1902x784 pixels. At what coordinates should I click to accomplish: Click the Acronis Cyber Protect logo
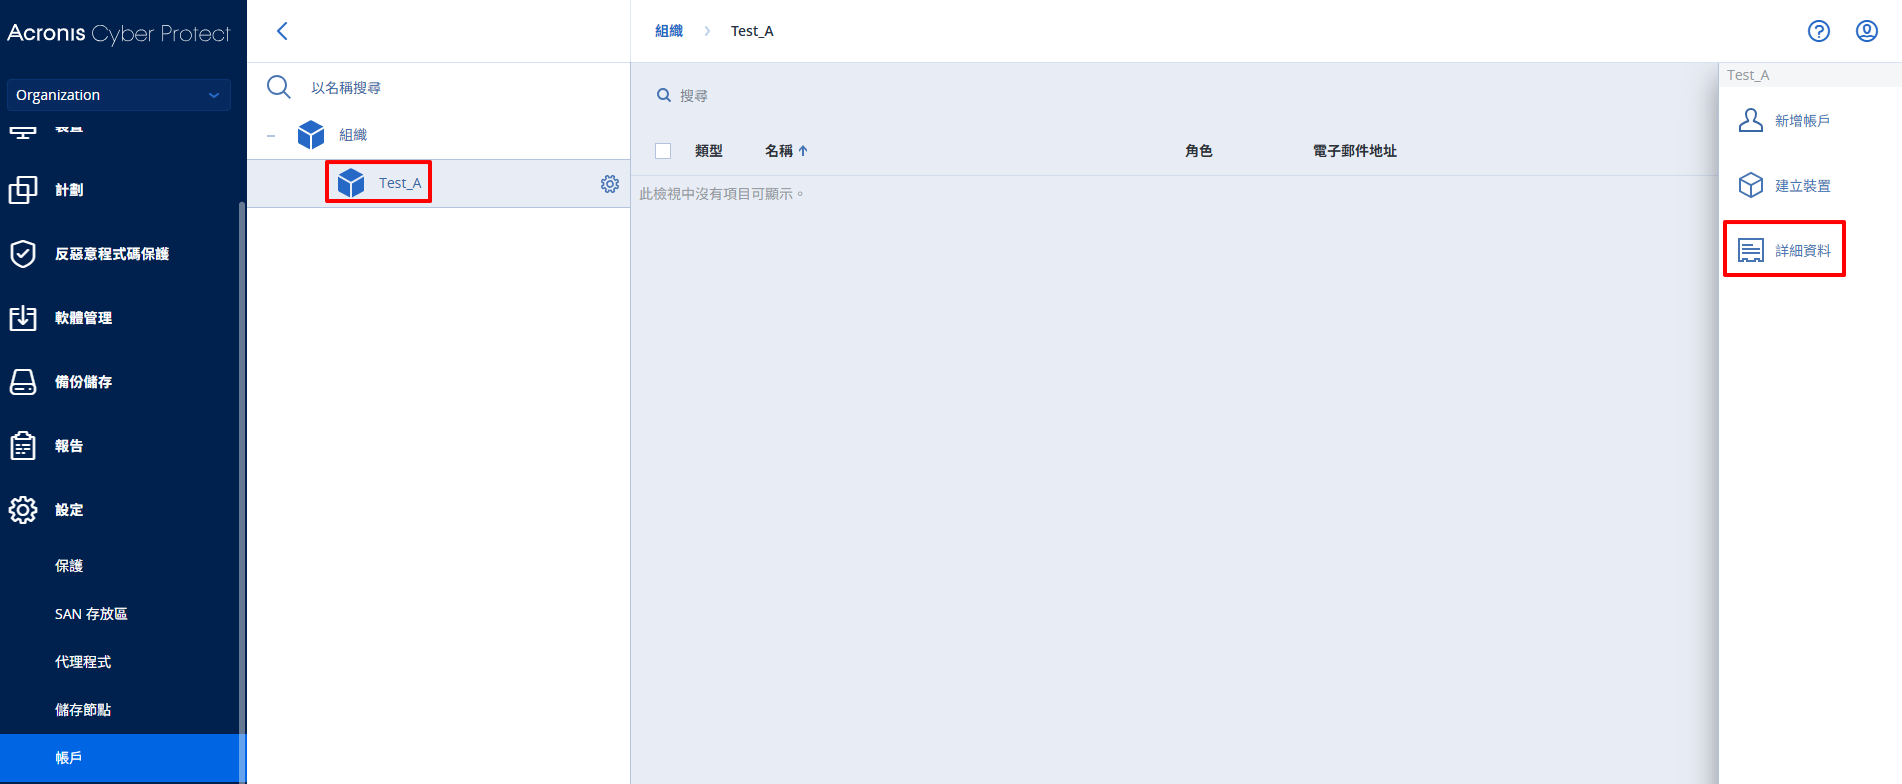click(x=118, y=33)
